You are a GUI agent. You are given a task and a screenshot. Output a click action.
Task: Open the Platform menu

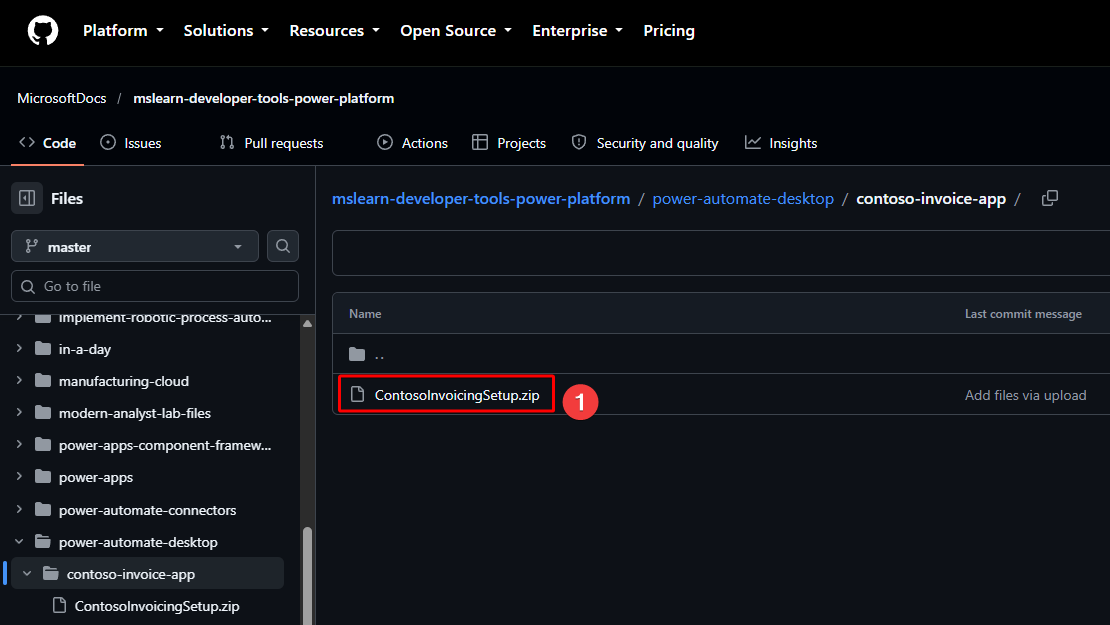123,31
